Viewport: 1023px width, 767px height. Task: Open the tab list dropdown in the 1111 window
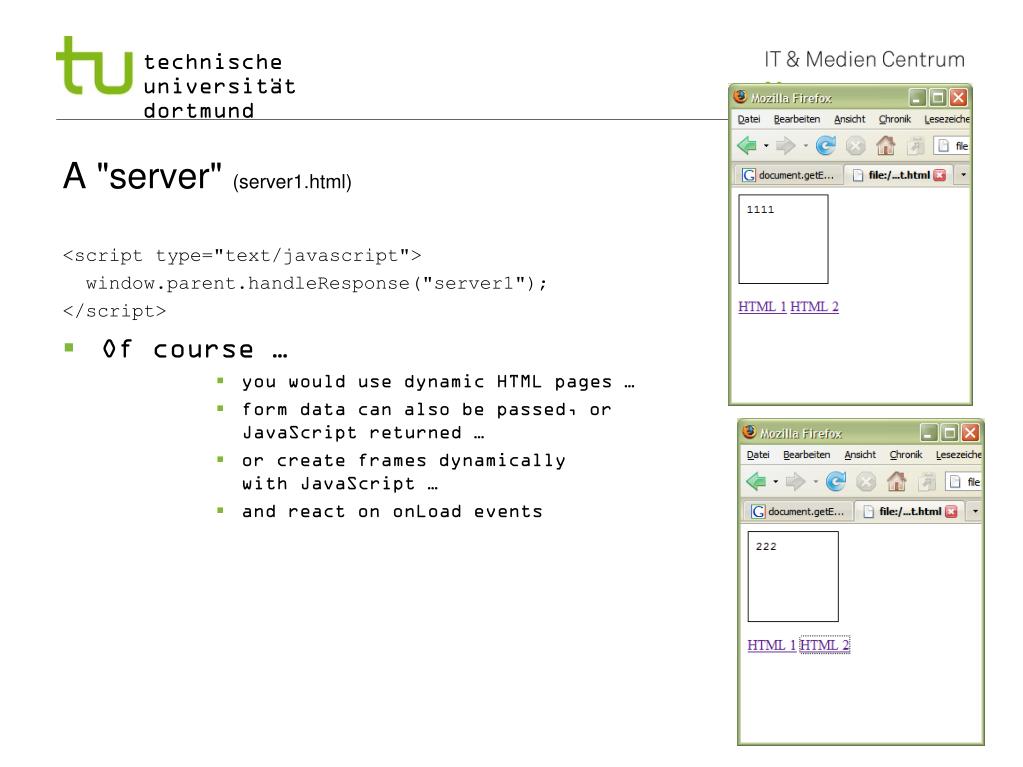tap(963, 175)
